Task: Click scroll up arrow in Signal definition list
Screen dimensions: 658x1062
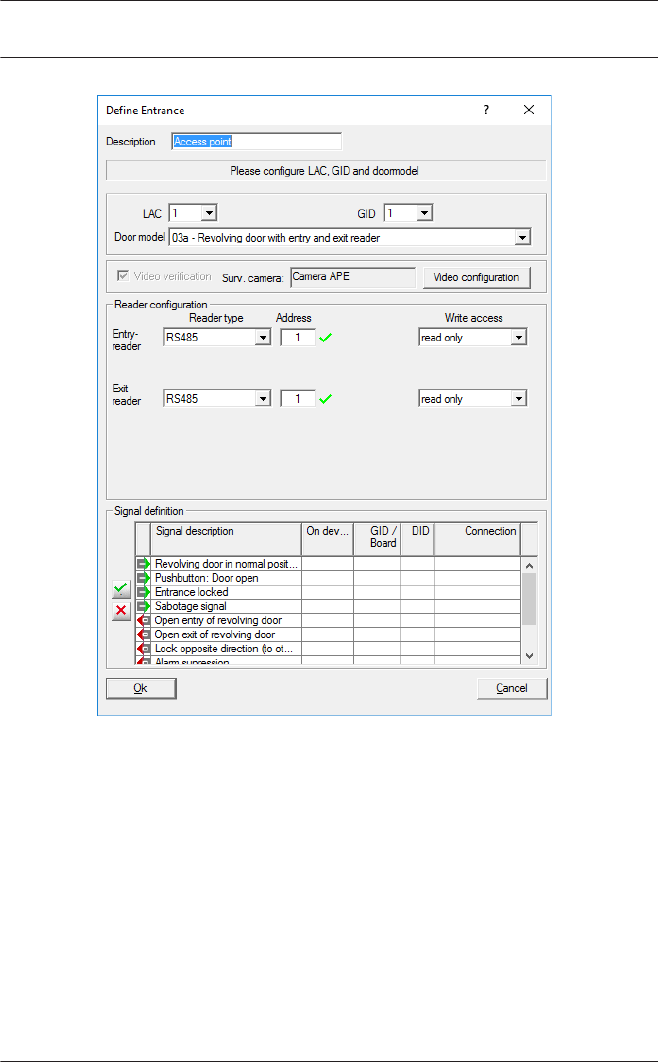Action: pos(529,566)
